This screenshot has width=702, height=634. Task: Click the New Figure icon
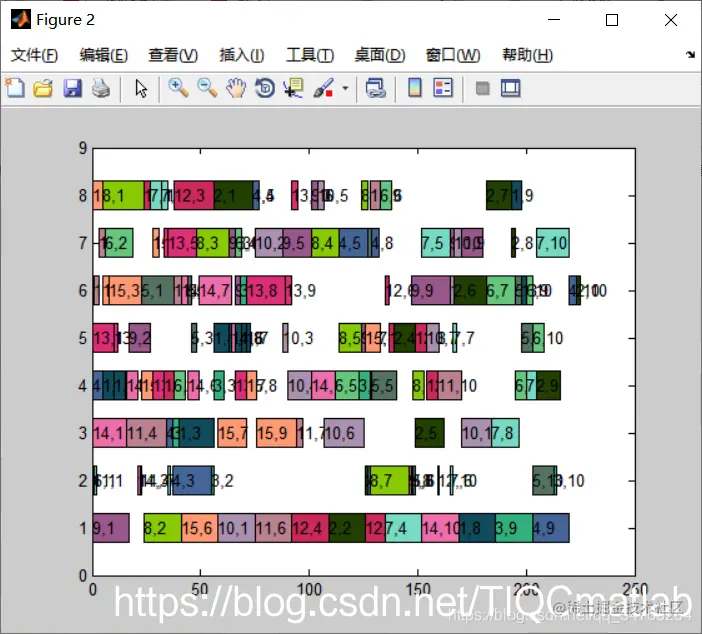(x=15, y=88)
